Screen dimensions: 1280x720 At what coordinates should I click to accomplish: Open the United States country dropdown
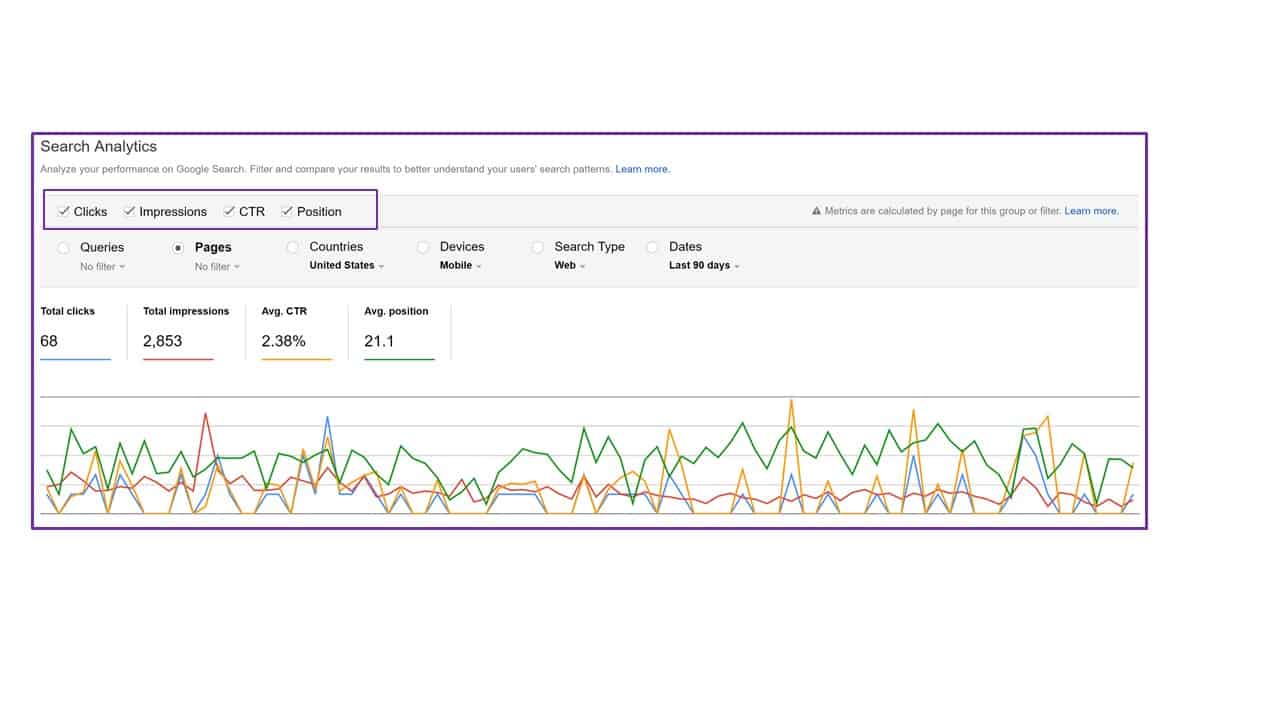[346, 266]
